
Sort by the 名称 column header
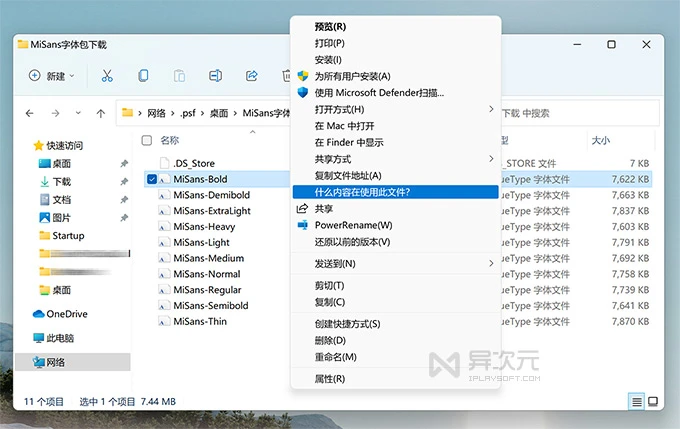click(170, 140)
